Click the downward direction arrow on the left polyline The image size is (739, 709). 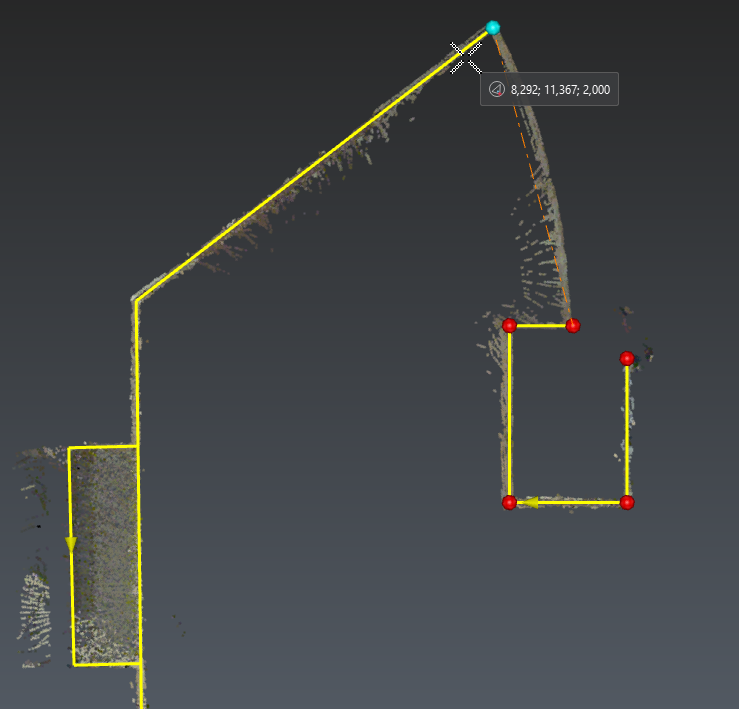coord(71,543)
